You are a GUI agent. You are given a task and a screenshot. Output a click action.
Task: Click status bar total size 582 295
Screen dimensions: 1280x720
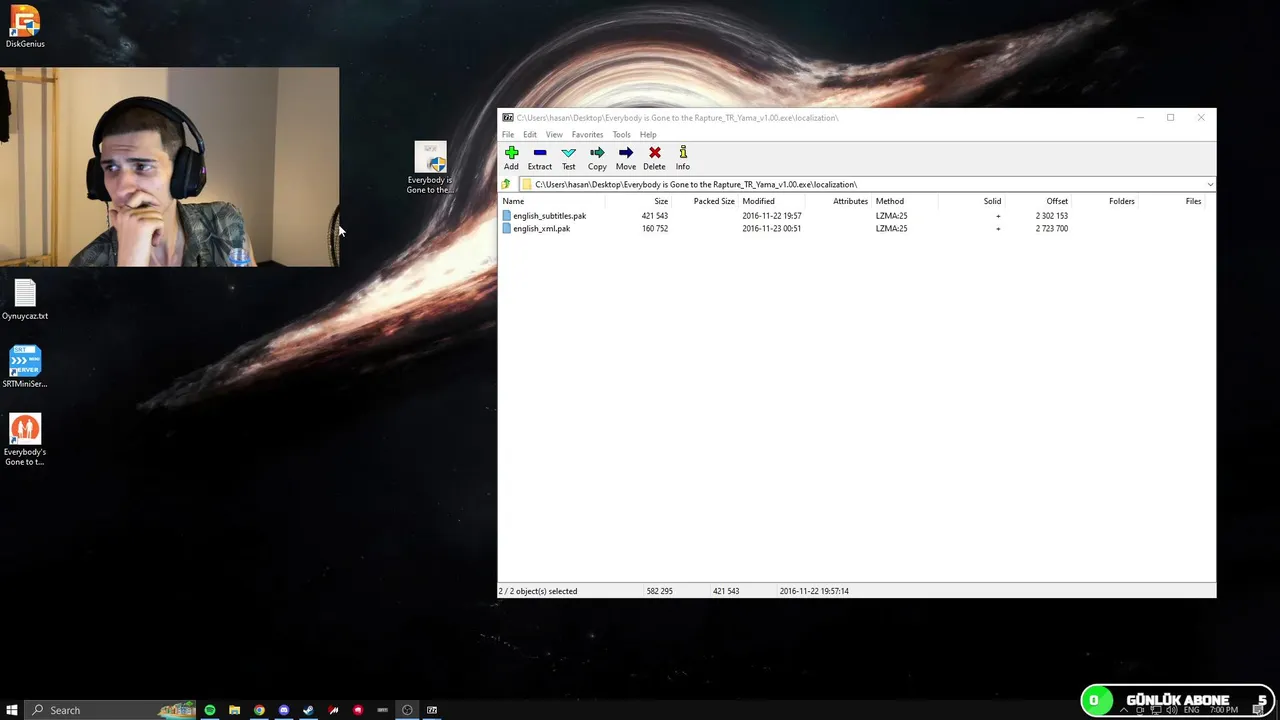(x=659, y=591)
